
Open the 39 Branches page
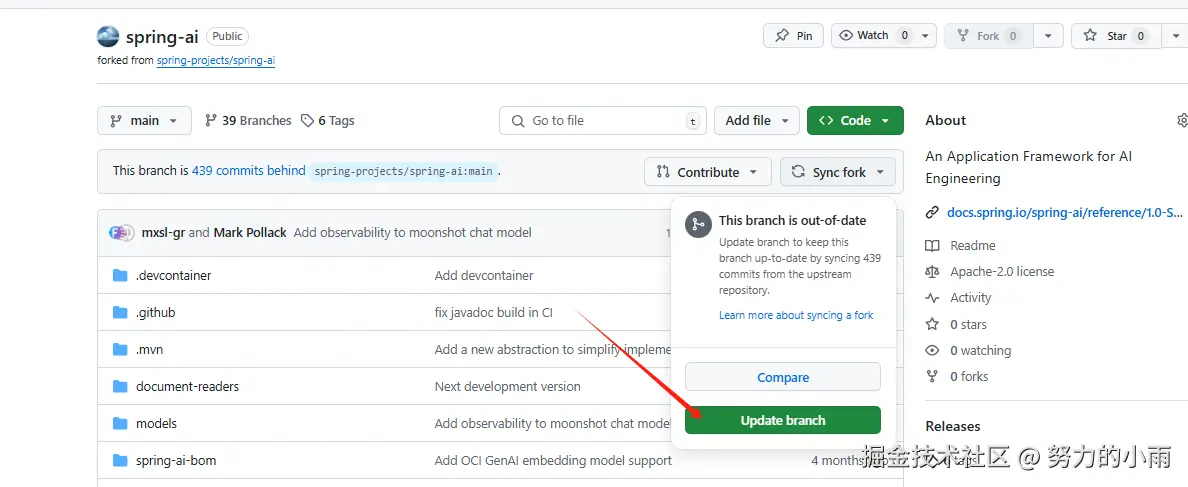click(x=248, y=121)
